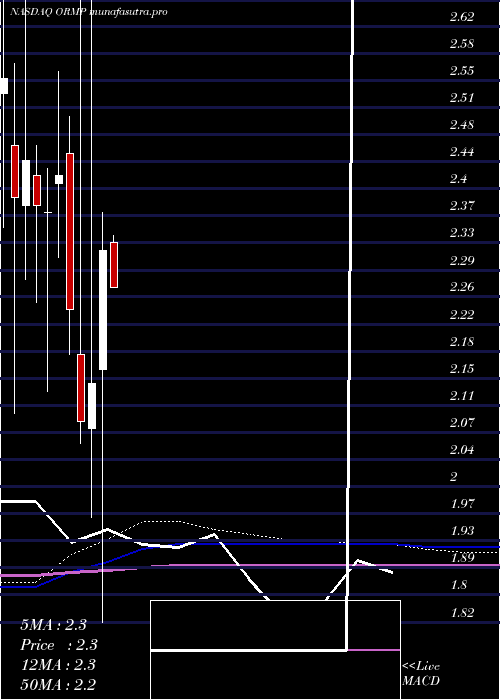Screen dimensions: 500x700
Task: Click the 1.82 price axis label
Action: click(462, 612)
